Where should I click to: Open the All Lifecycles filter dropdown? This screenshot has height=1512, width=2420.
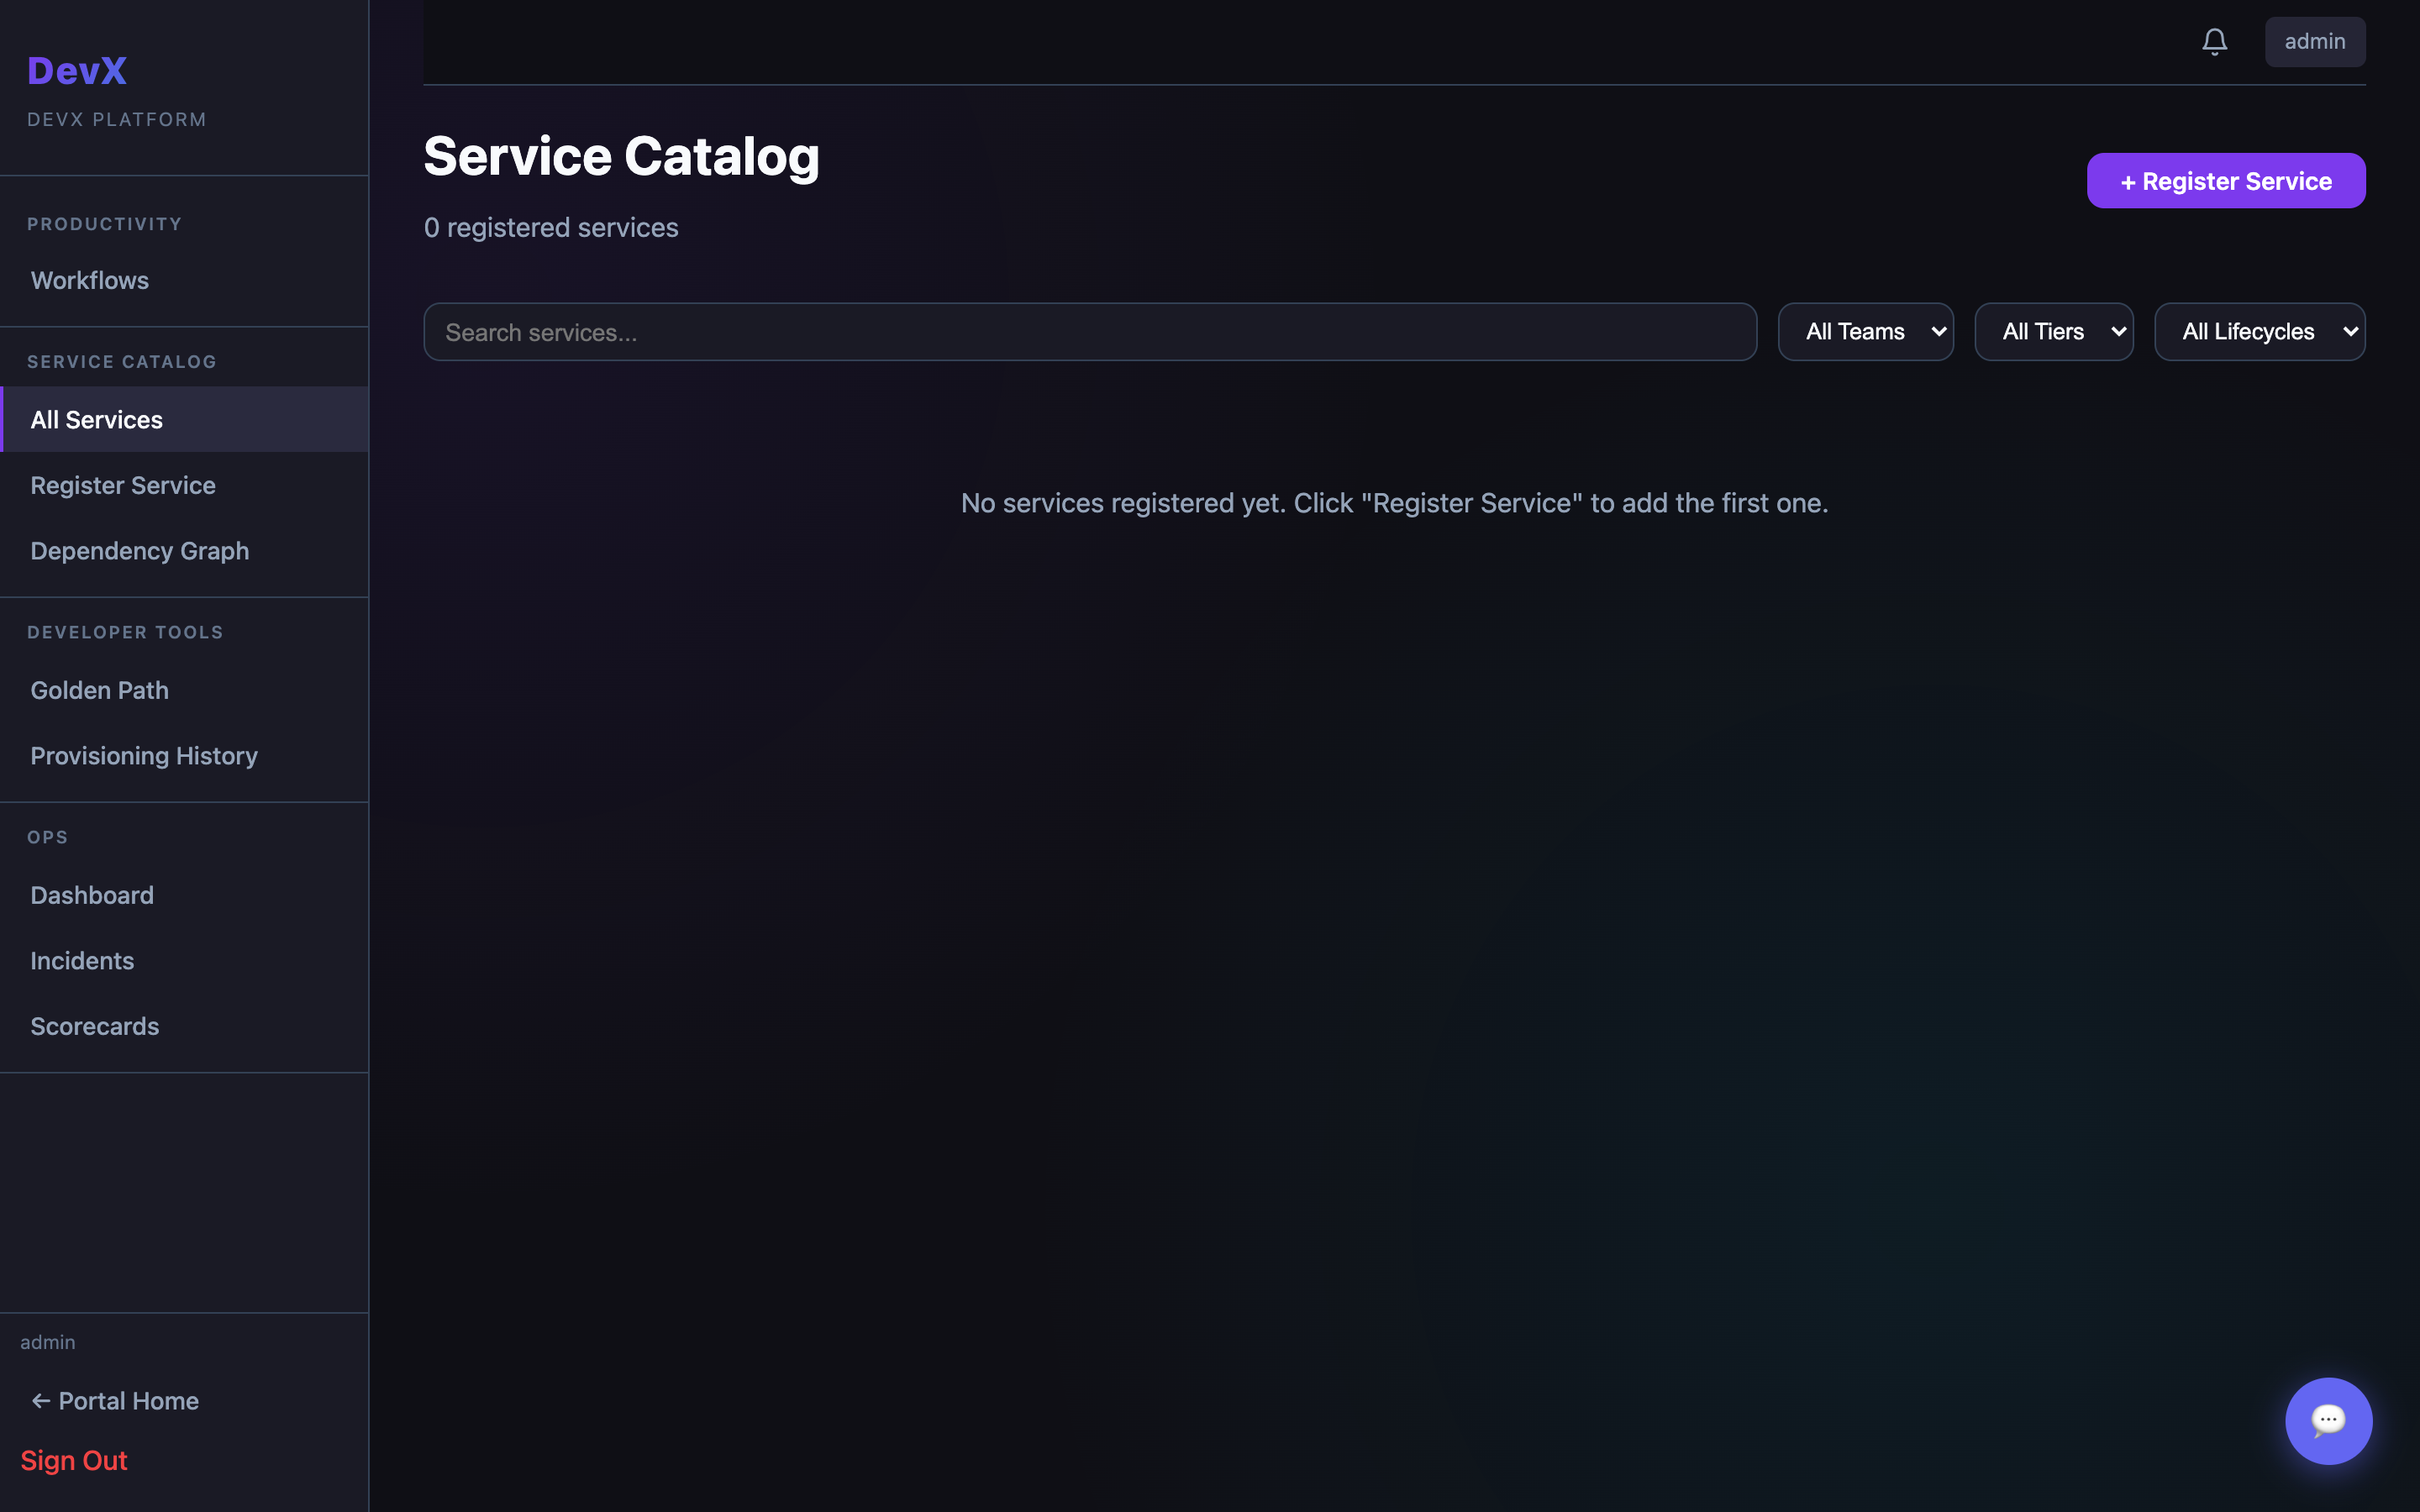click(2259, 331)
